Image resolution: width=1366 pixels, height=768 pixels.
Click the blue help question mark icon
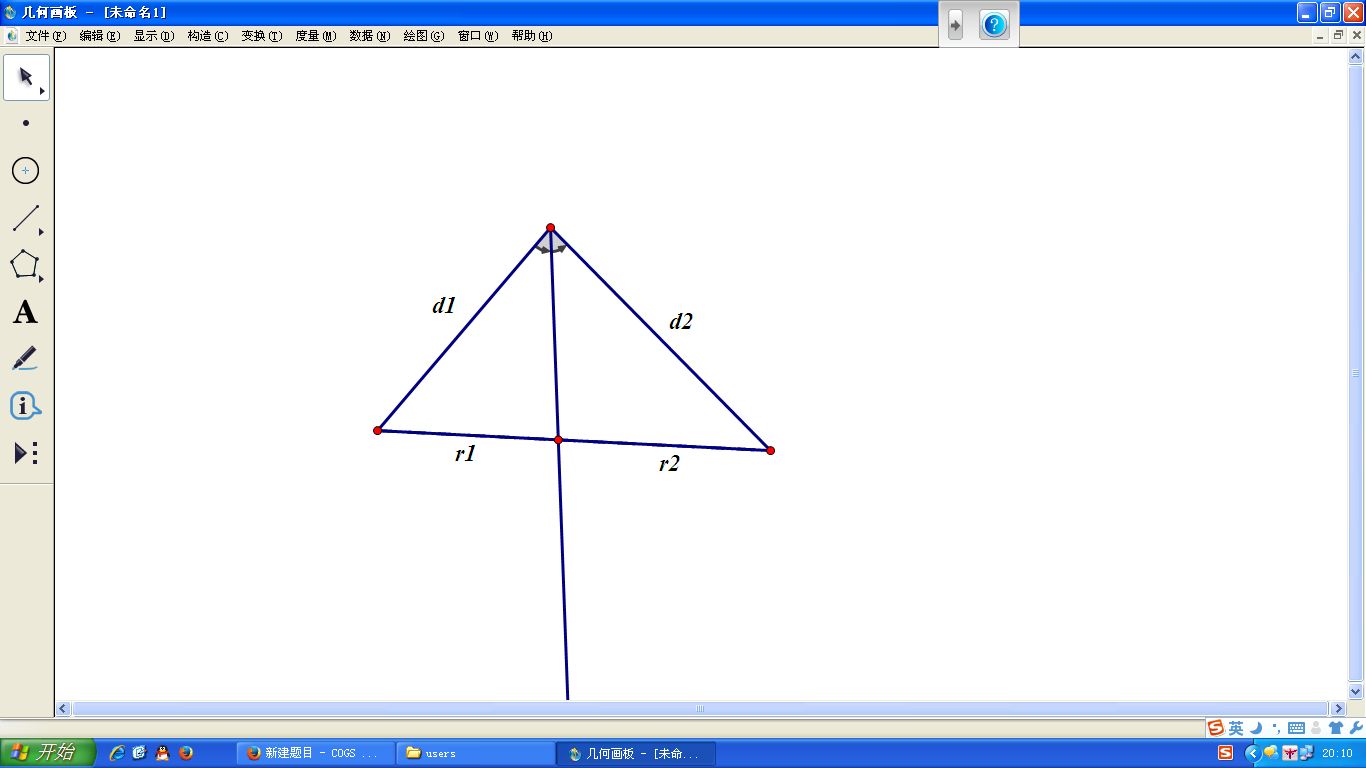994,25
